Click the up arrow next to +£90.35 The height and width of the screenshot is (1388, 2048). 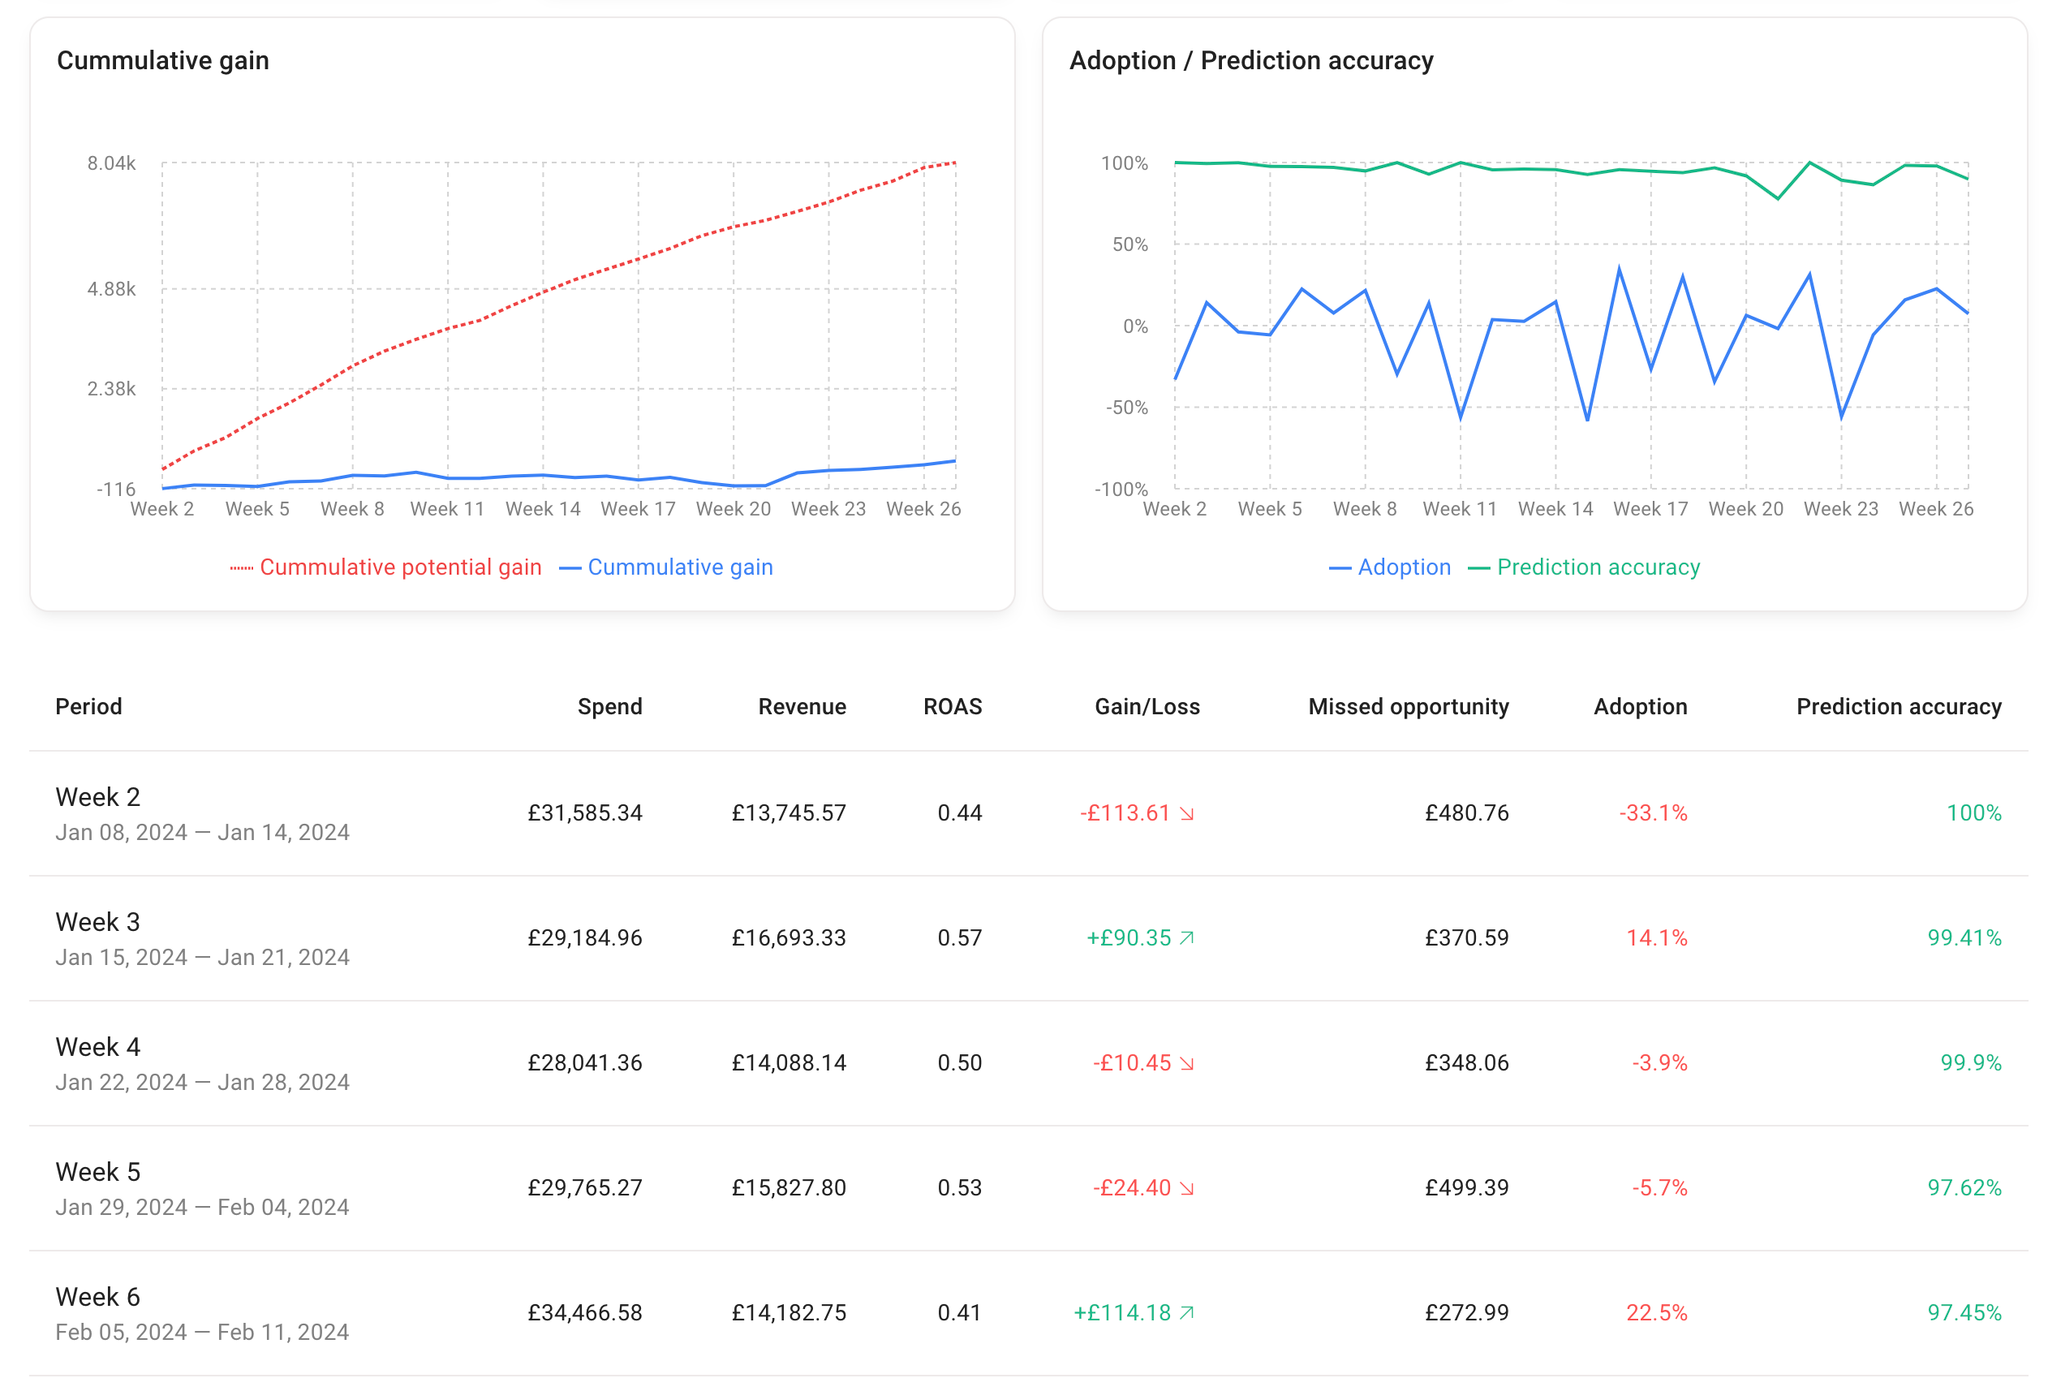(x=1187, y=938)
